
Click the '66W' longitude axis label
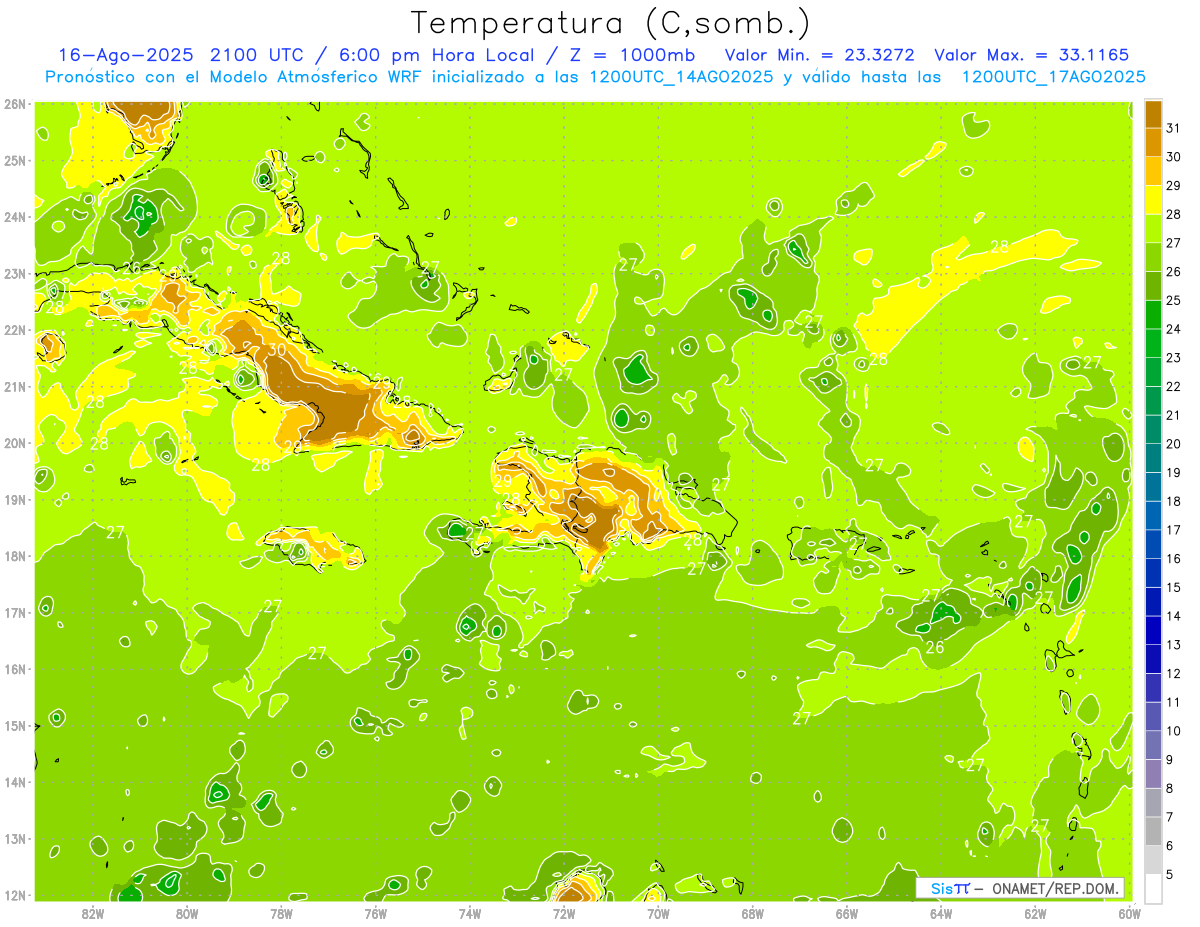click(x=847, y=913)
